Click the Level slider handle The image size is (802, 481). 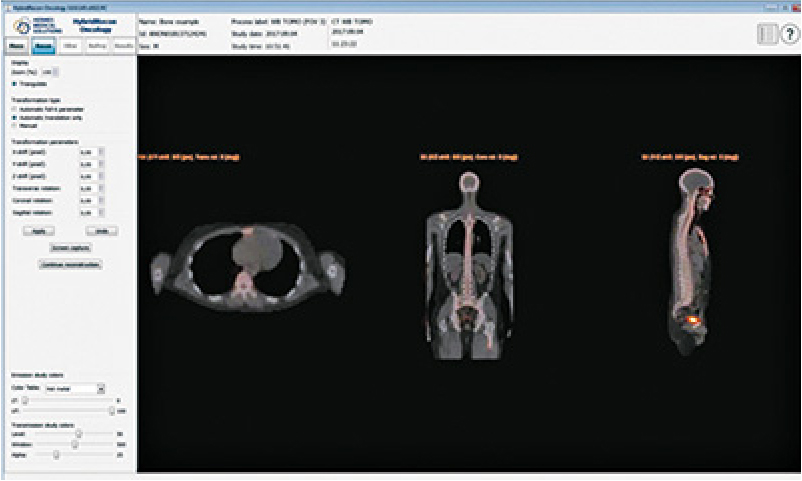coord(78,434)
